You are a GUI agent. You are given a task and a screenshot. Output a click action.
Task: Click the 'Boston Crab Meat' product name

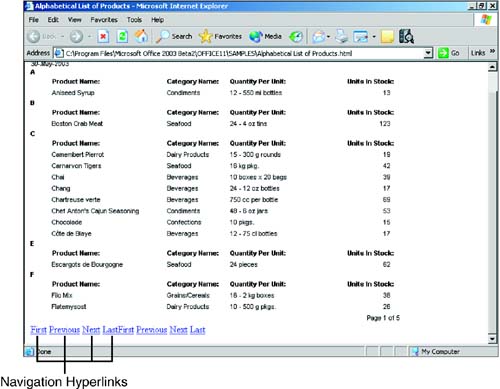click(x=77, y=124)
